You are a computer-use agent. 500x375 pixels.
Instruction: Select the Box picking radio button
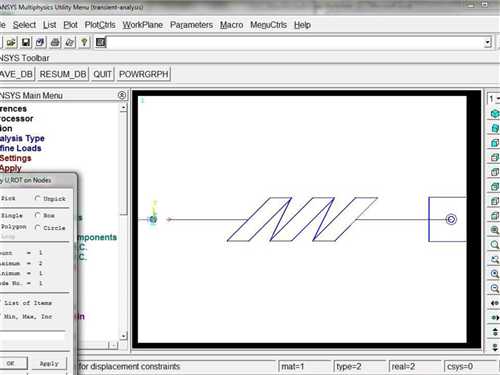[38, 215]
